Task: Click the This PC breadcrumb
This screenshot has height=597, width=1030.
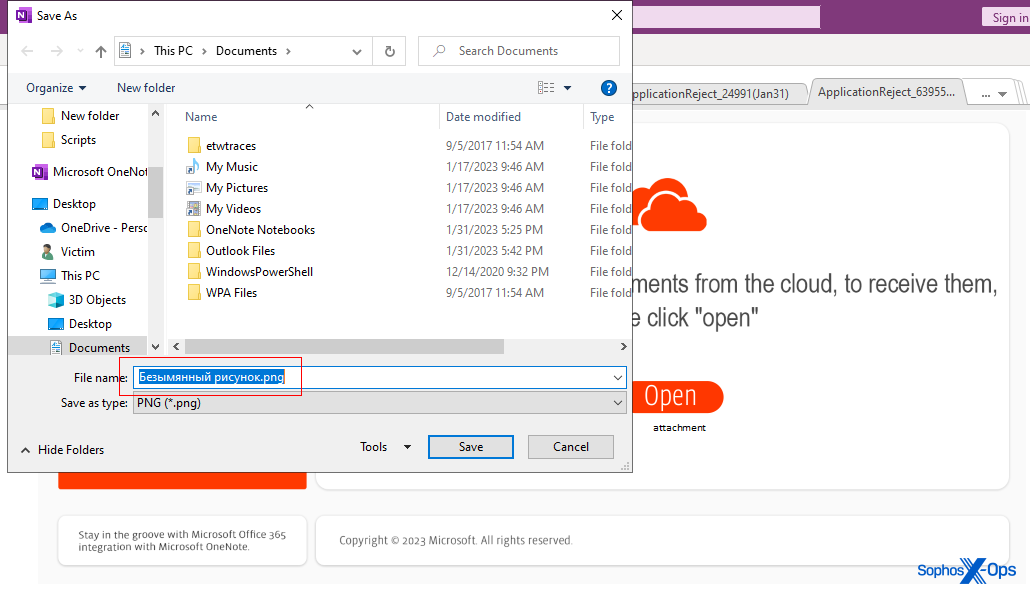Action: 173,51
